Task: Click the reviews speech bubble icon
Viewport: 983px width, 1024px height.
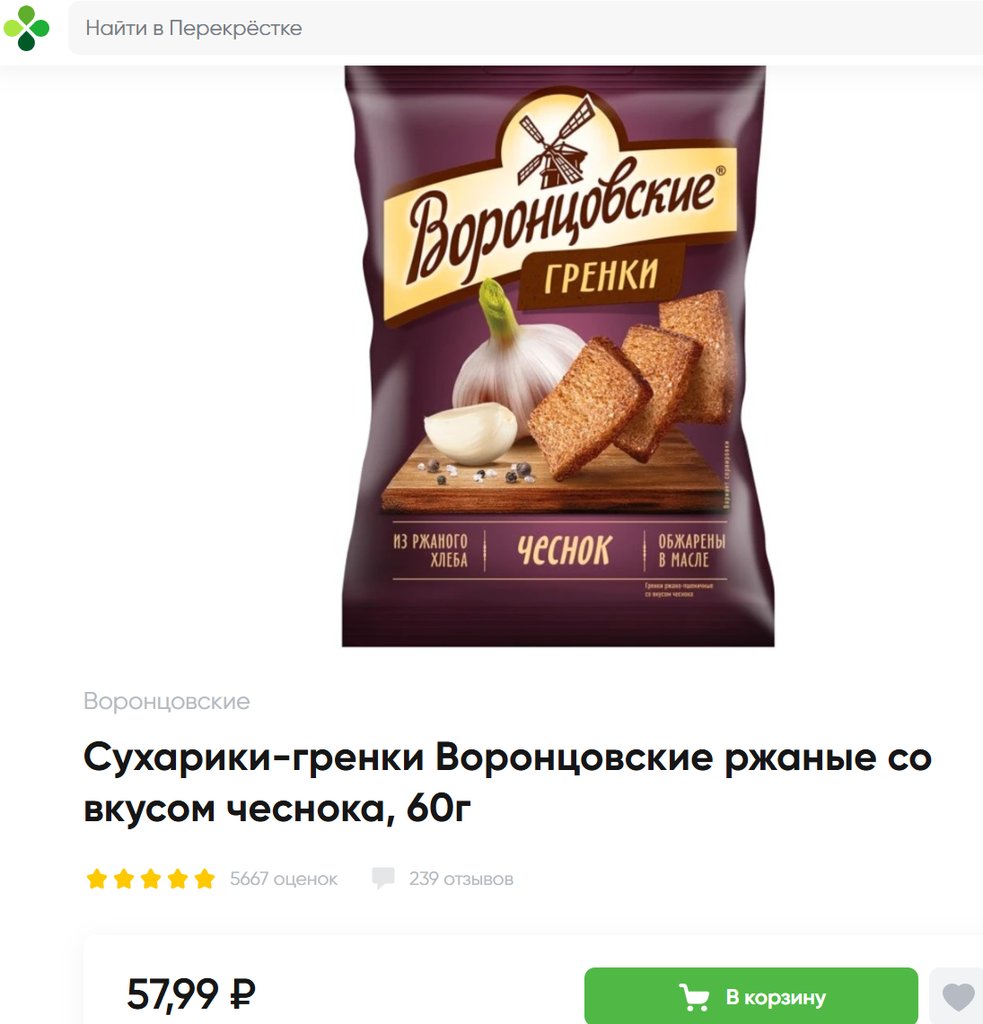Action: pos(383,878)
